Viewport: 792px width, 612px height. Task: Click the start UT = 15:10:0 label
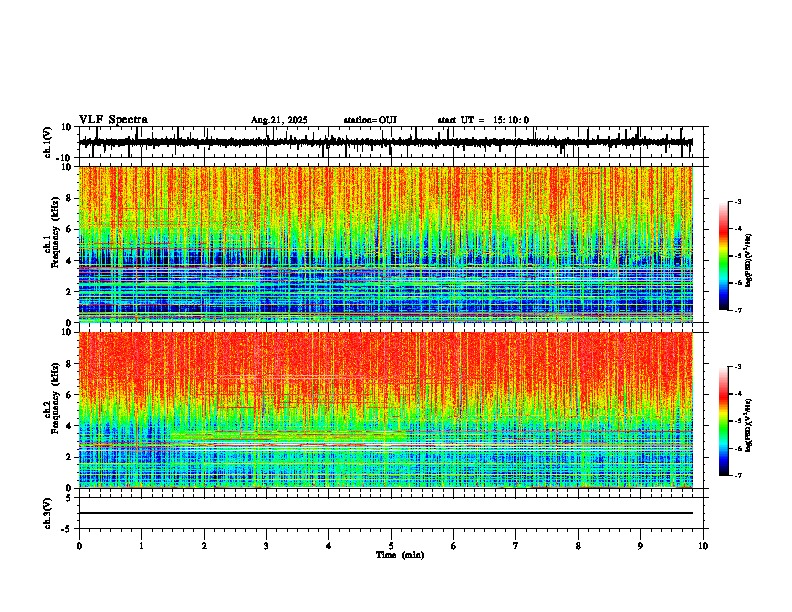483,120
